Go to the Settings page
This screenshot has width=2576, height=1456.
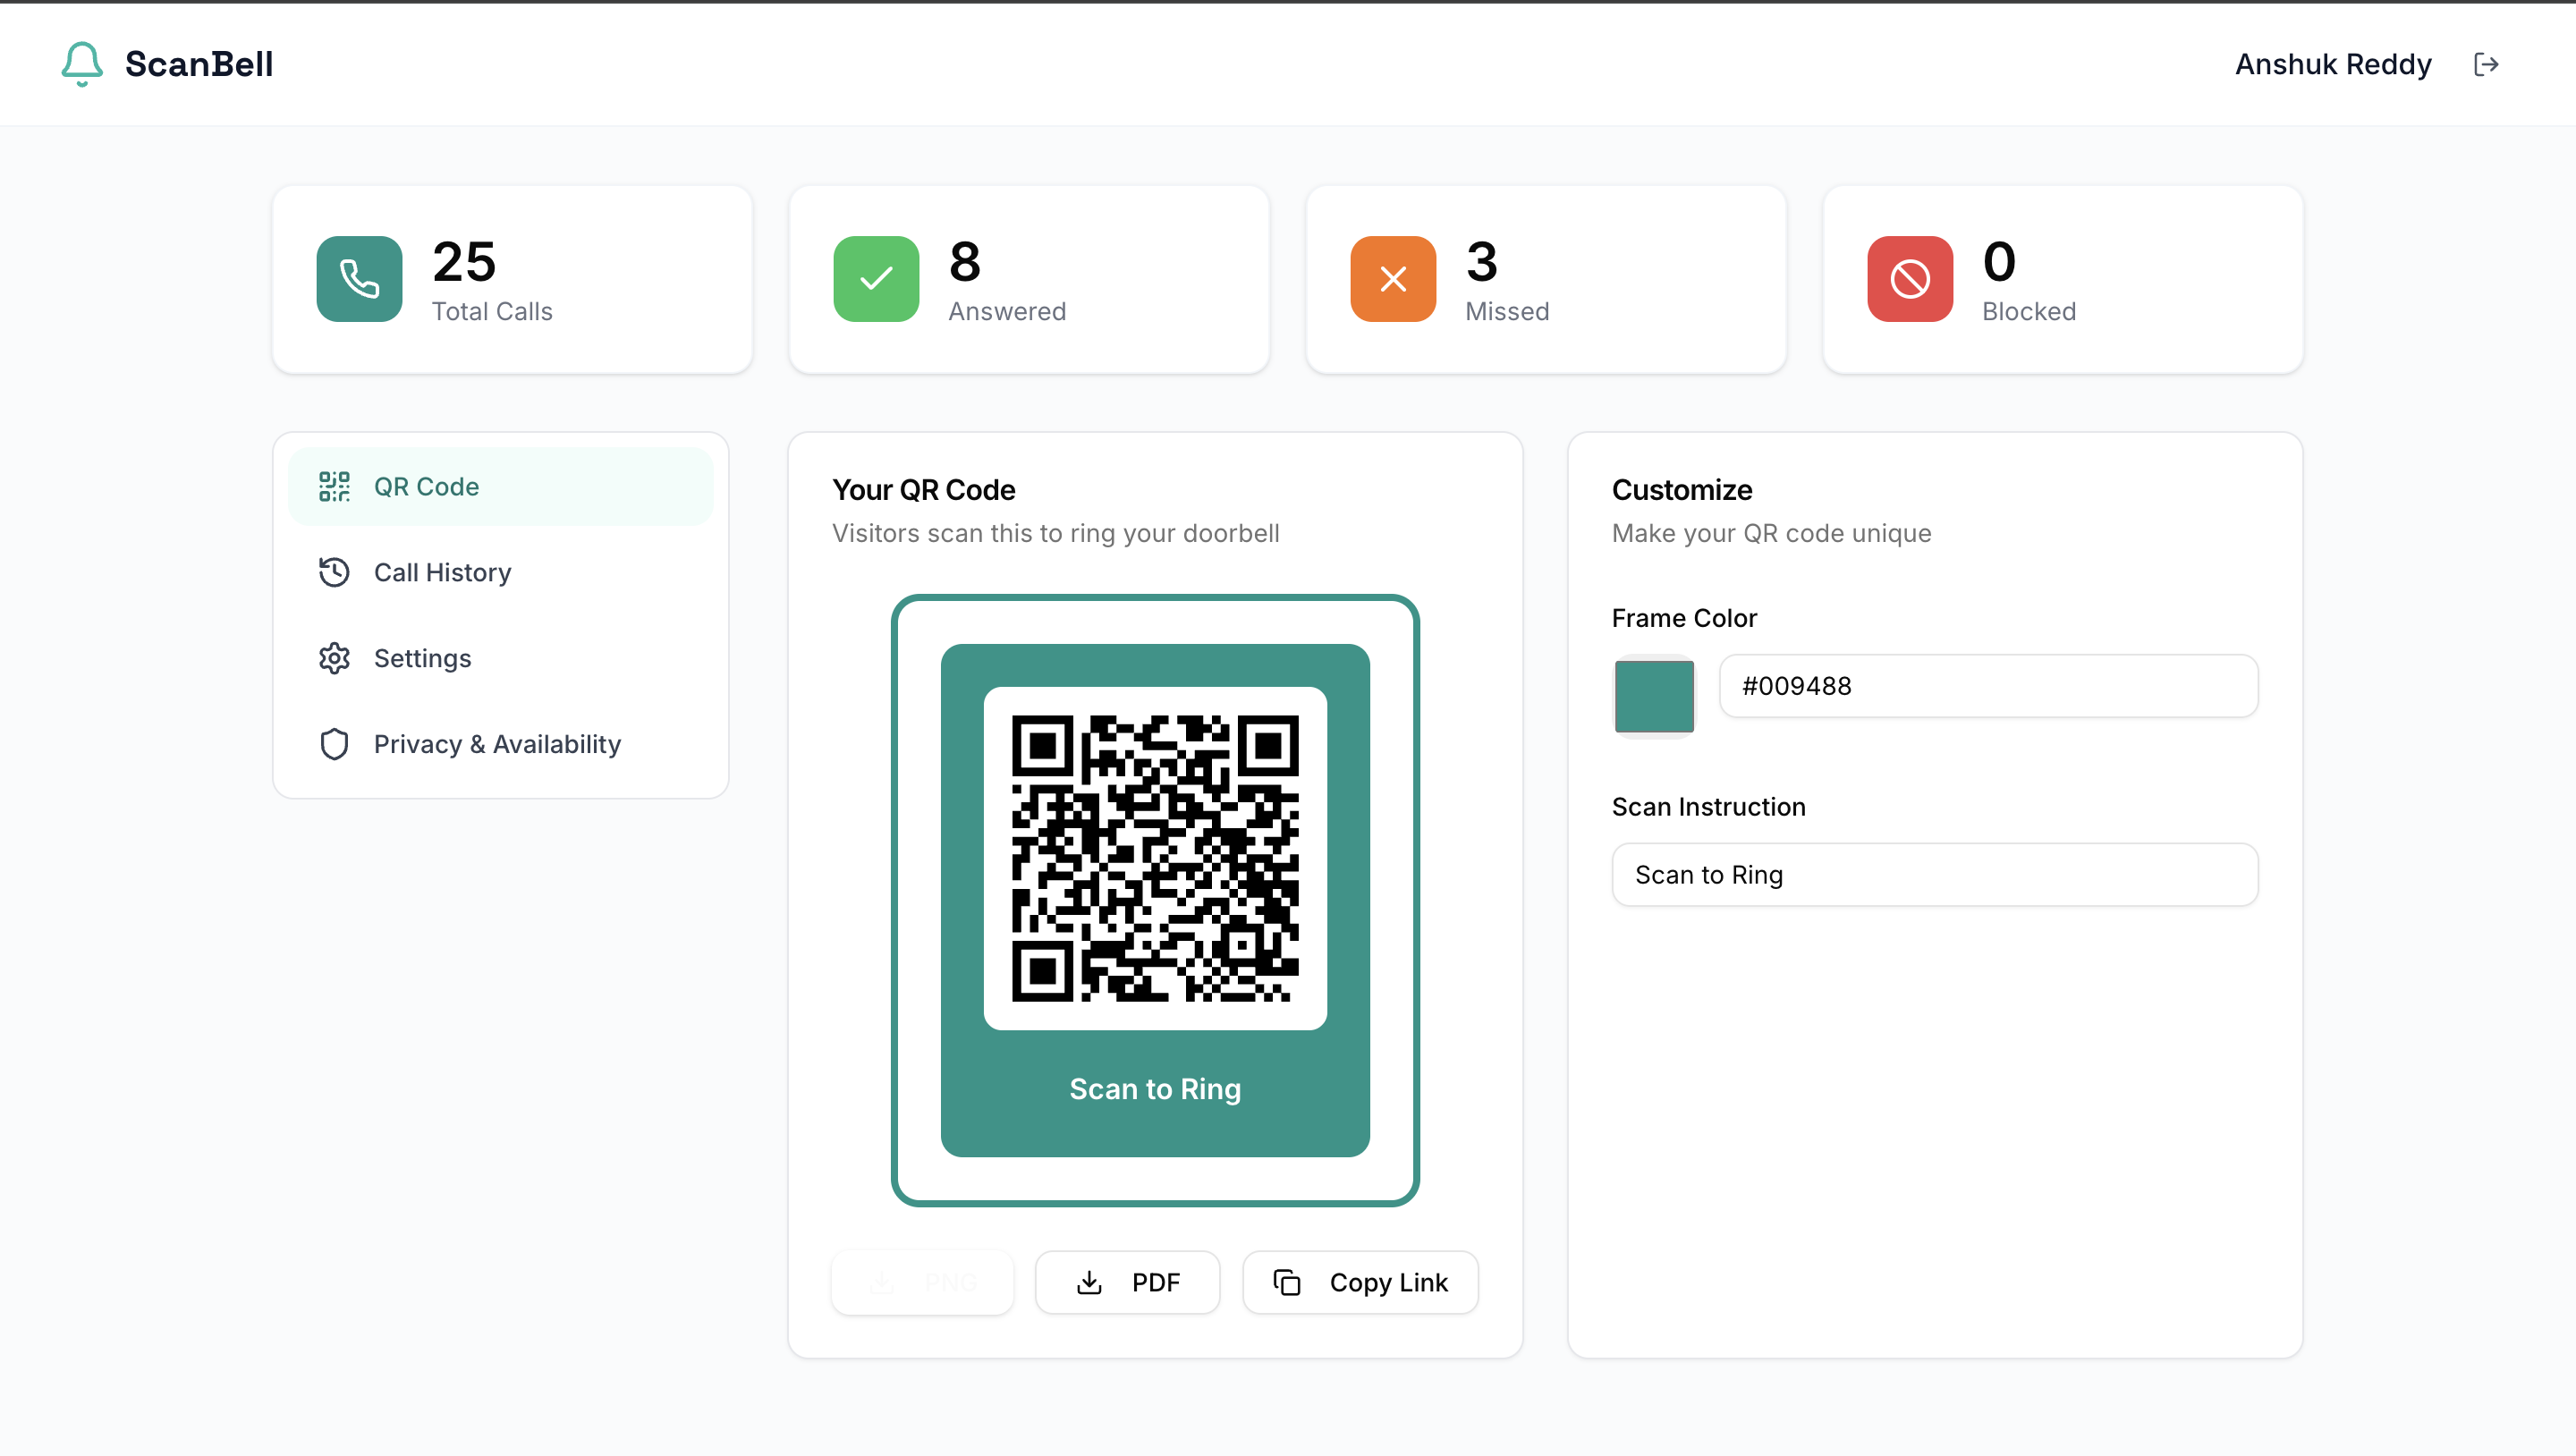501,658
